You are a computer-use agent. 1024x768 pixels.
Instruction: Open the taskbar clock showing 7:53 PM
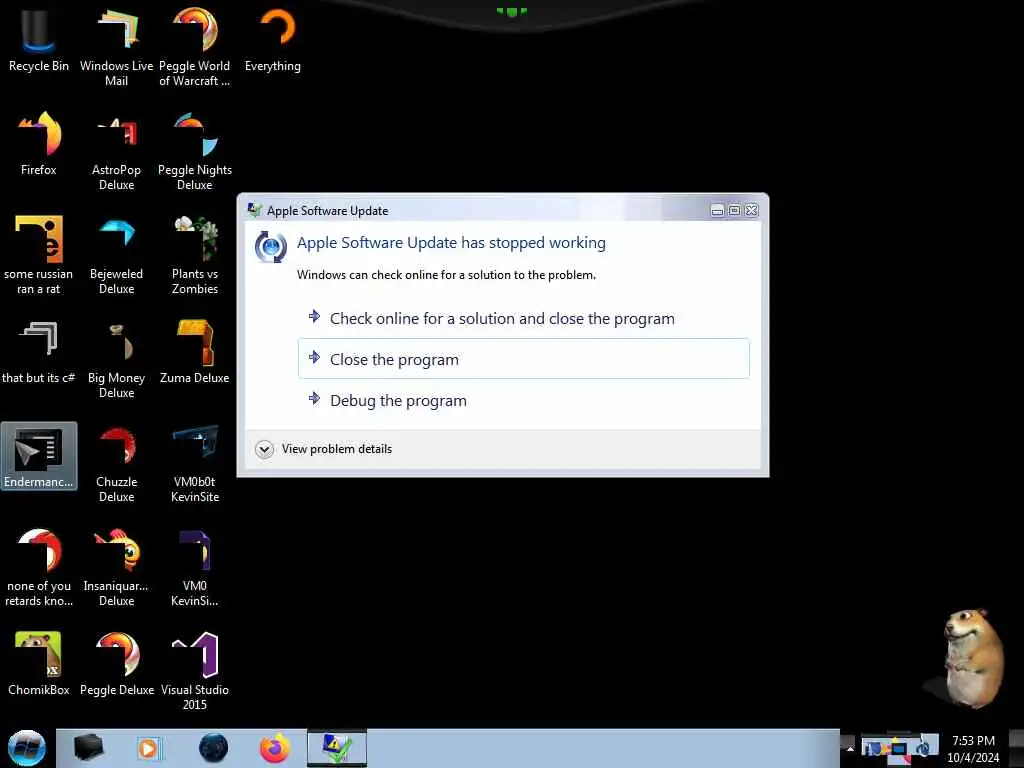click(973, 748)
